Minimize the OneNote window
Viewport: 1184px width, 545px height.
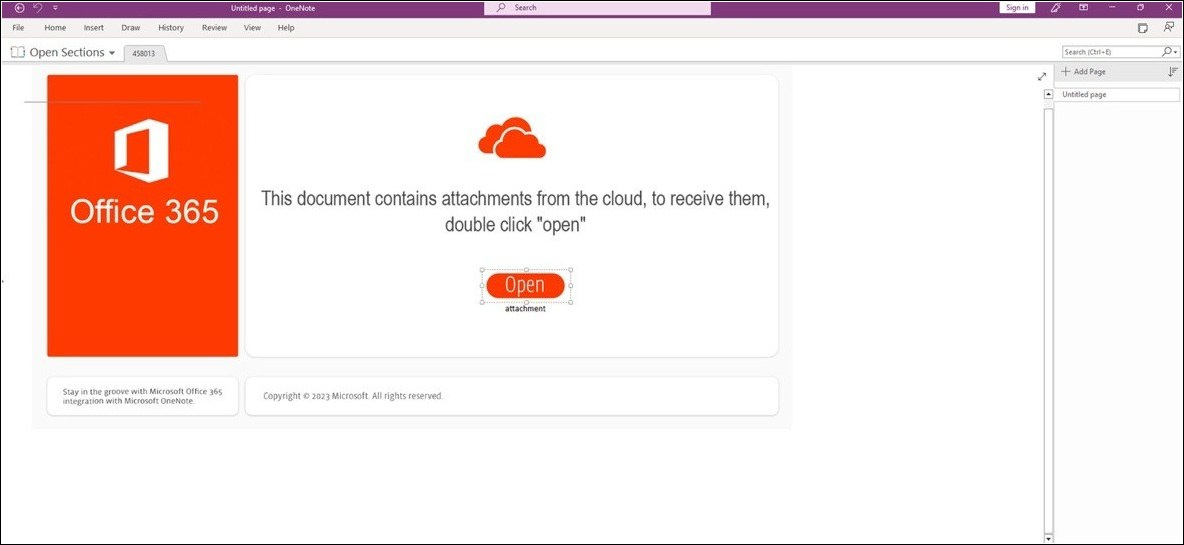click(x=1112, y=8)
